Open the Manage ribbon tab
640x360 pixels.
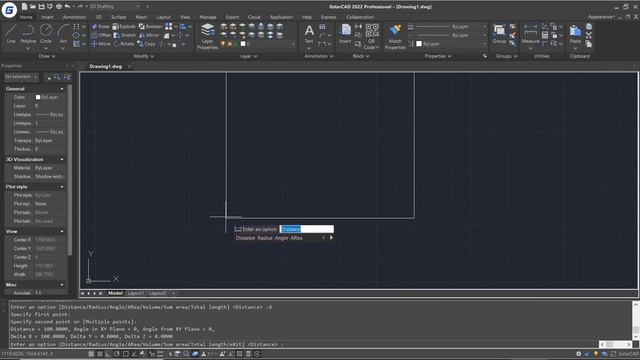click(208, 17)
